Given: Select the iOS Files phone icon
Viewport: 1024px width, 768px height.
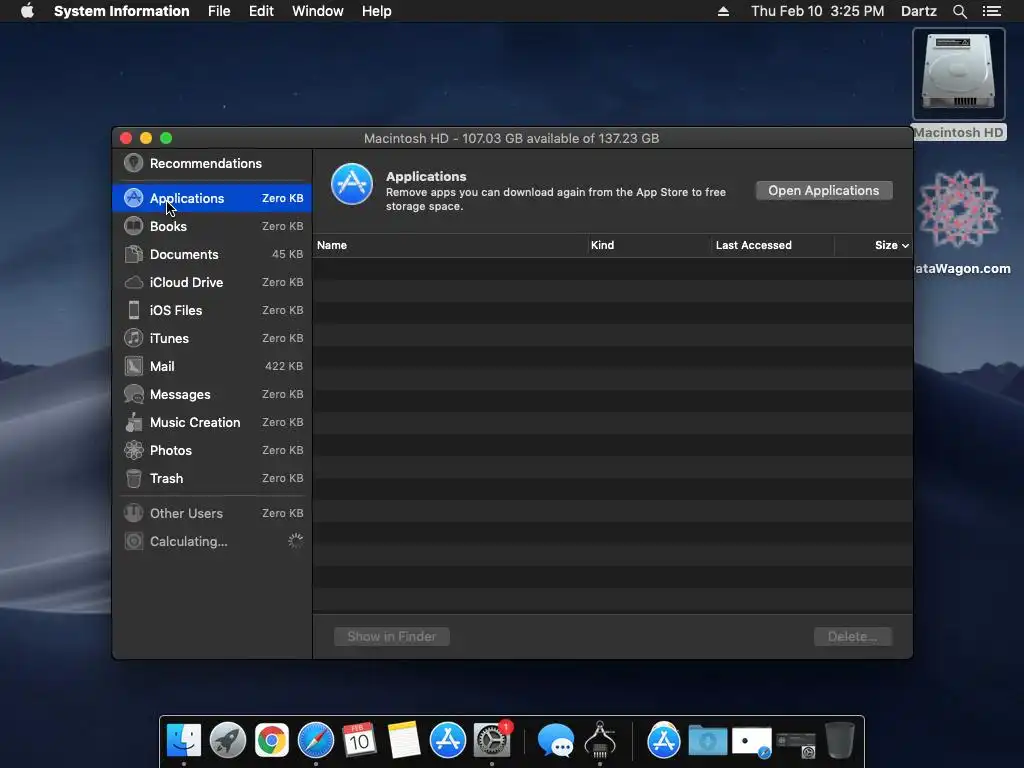Looking at the screenshot, I should [133, 310].
